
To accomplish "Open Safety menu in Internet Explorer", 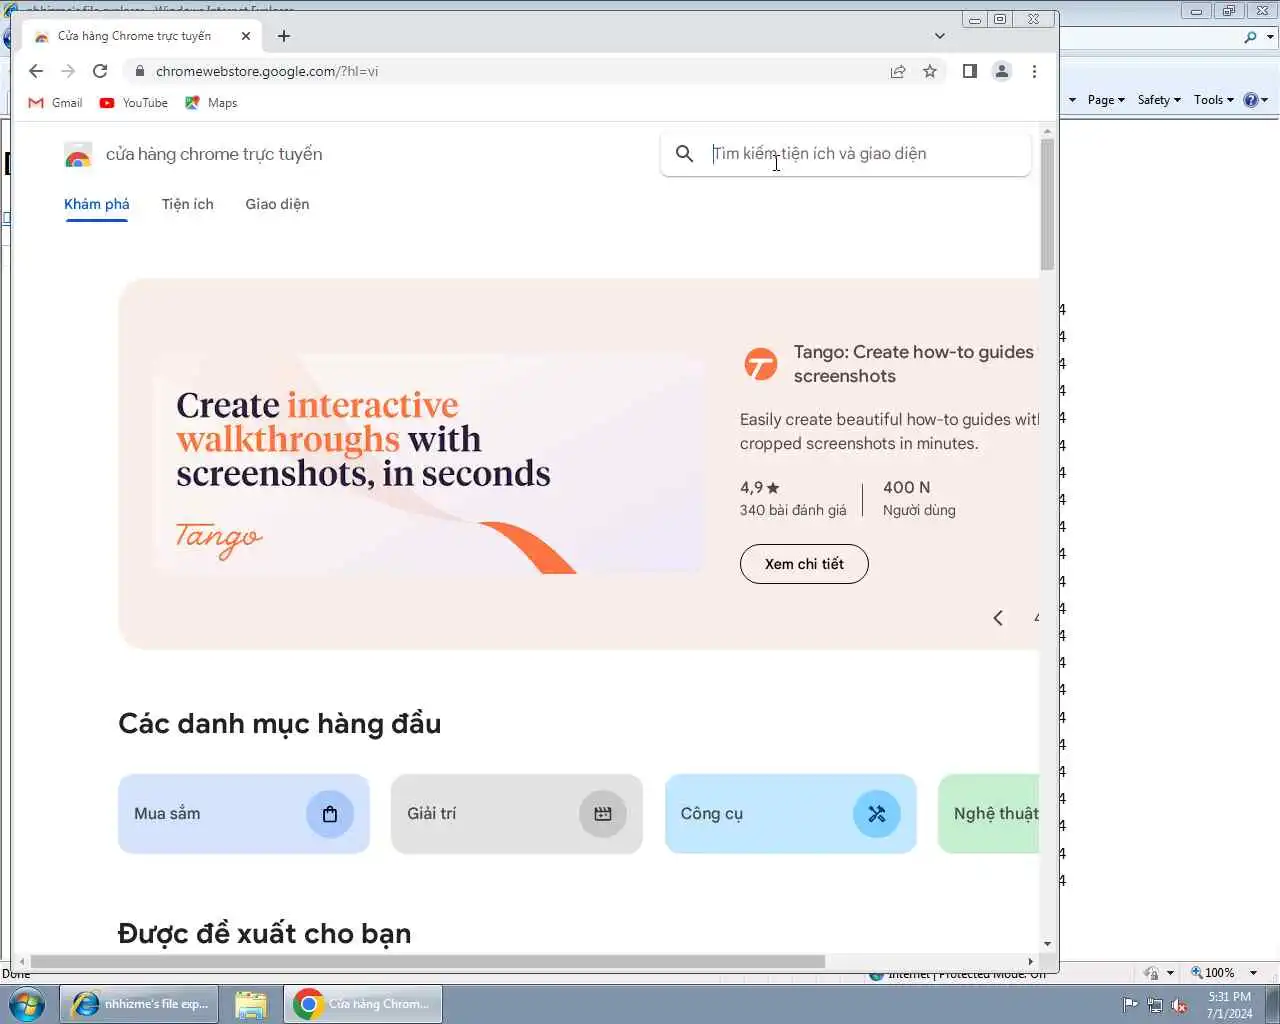I will (1159, 100).
